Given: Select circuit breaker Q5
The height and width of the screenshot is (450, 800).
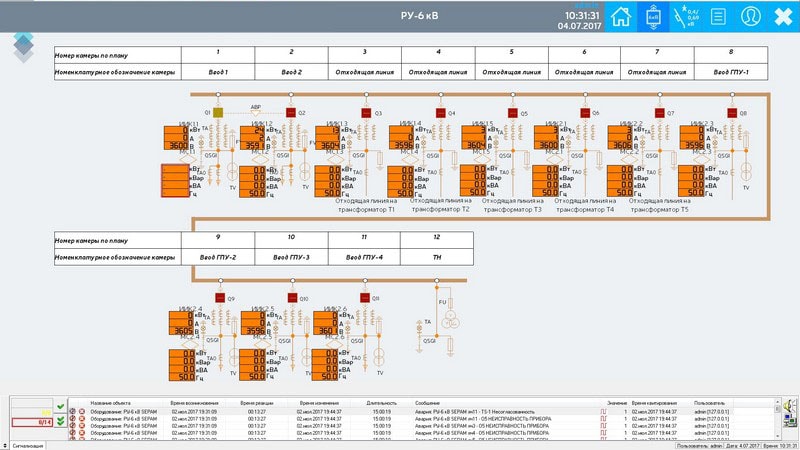Looking at the screenshot, I should coord(513,113).
